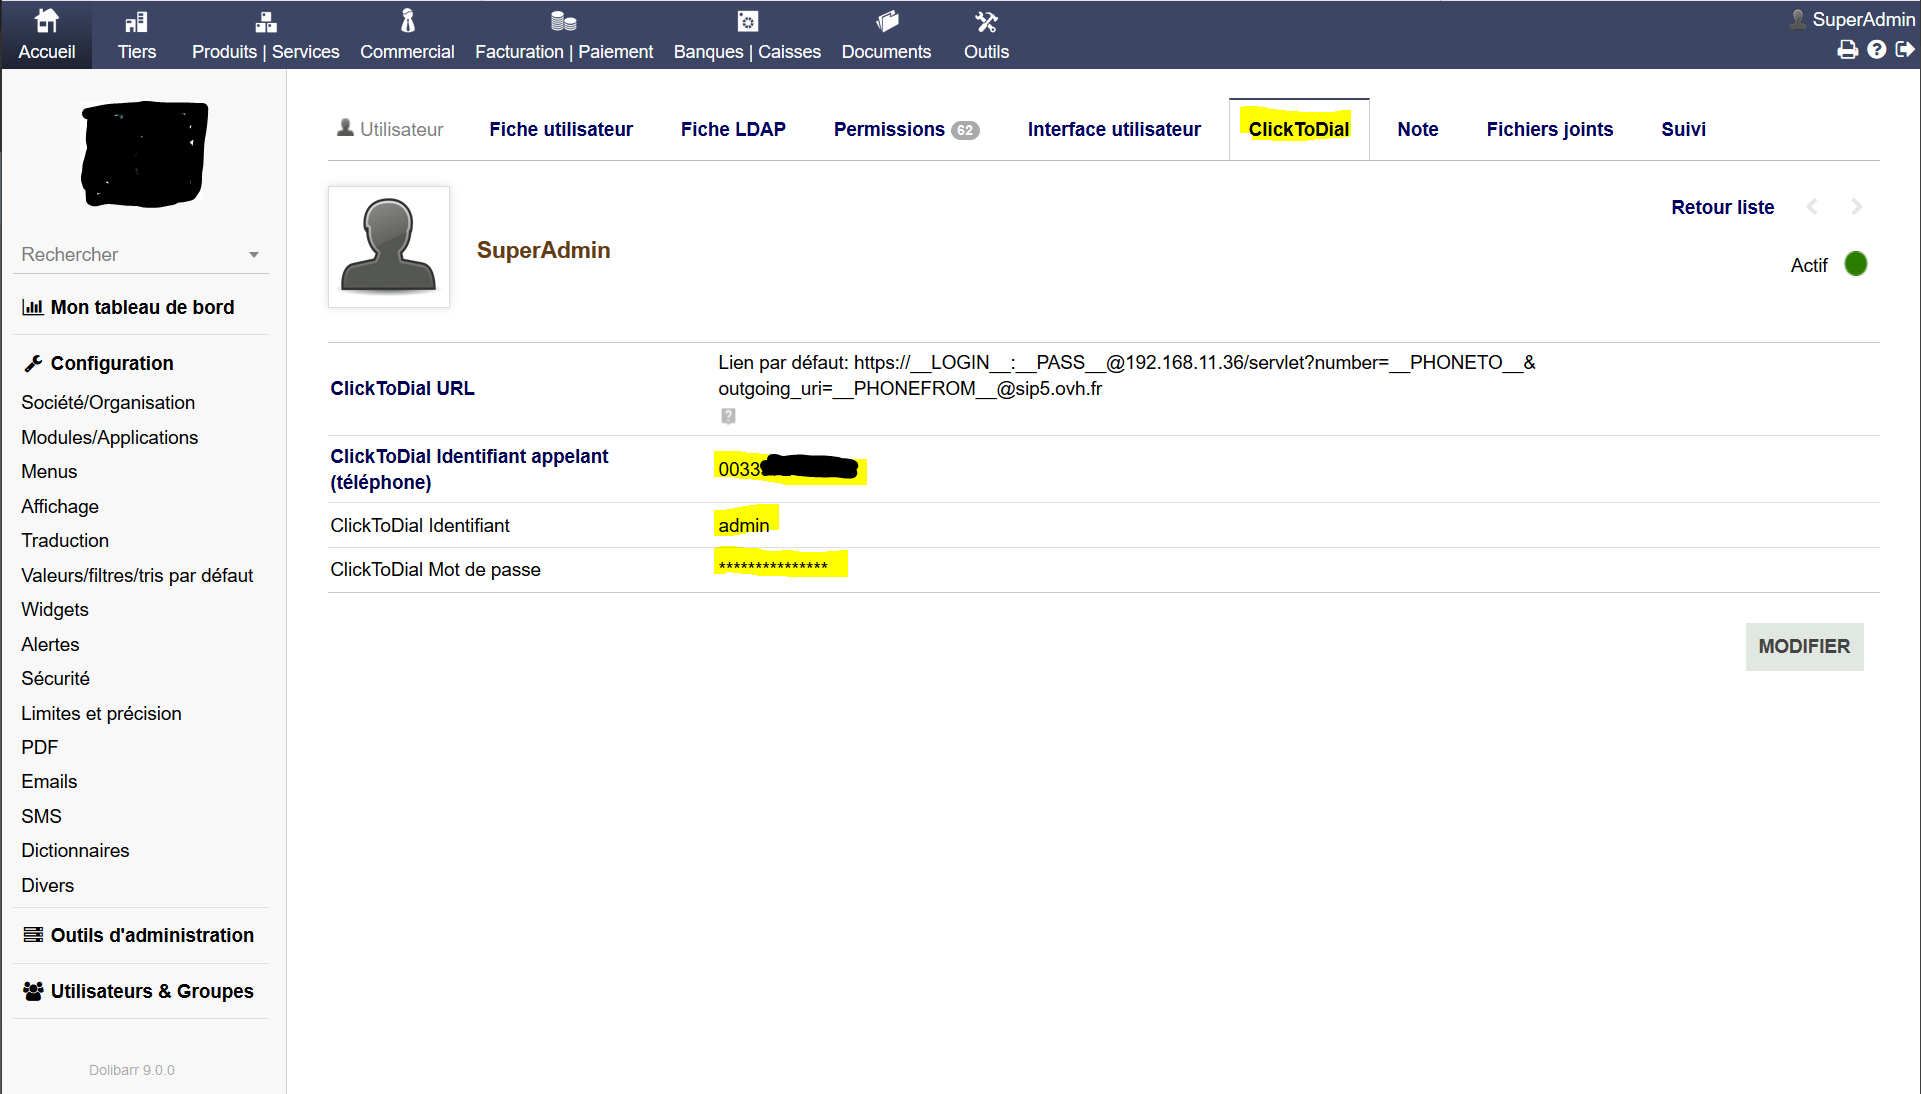Open the SuperAdmin user dropdown top right
The width and height of the screenshot is (1921, 1094).
point(1851,19)
